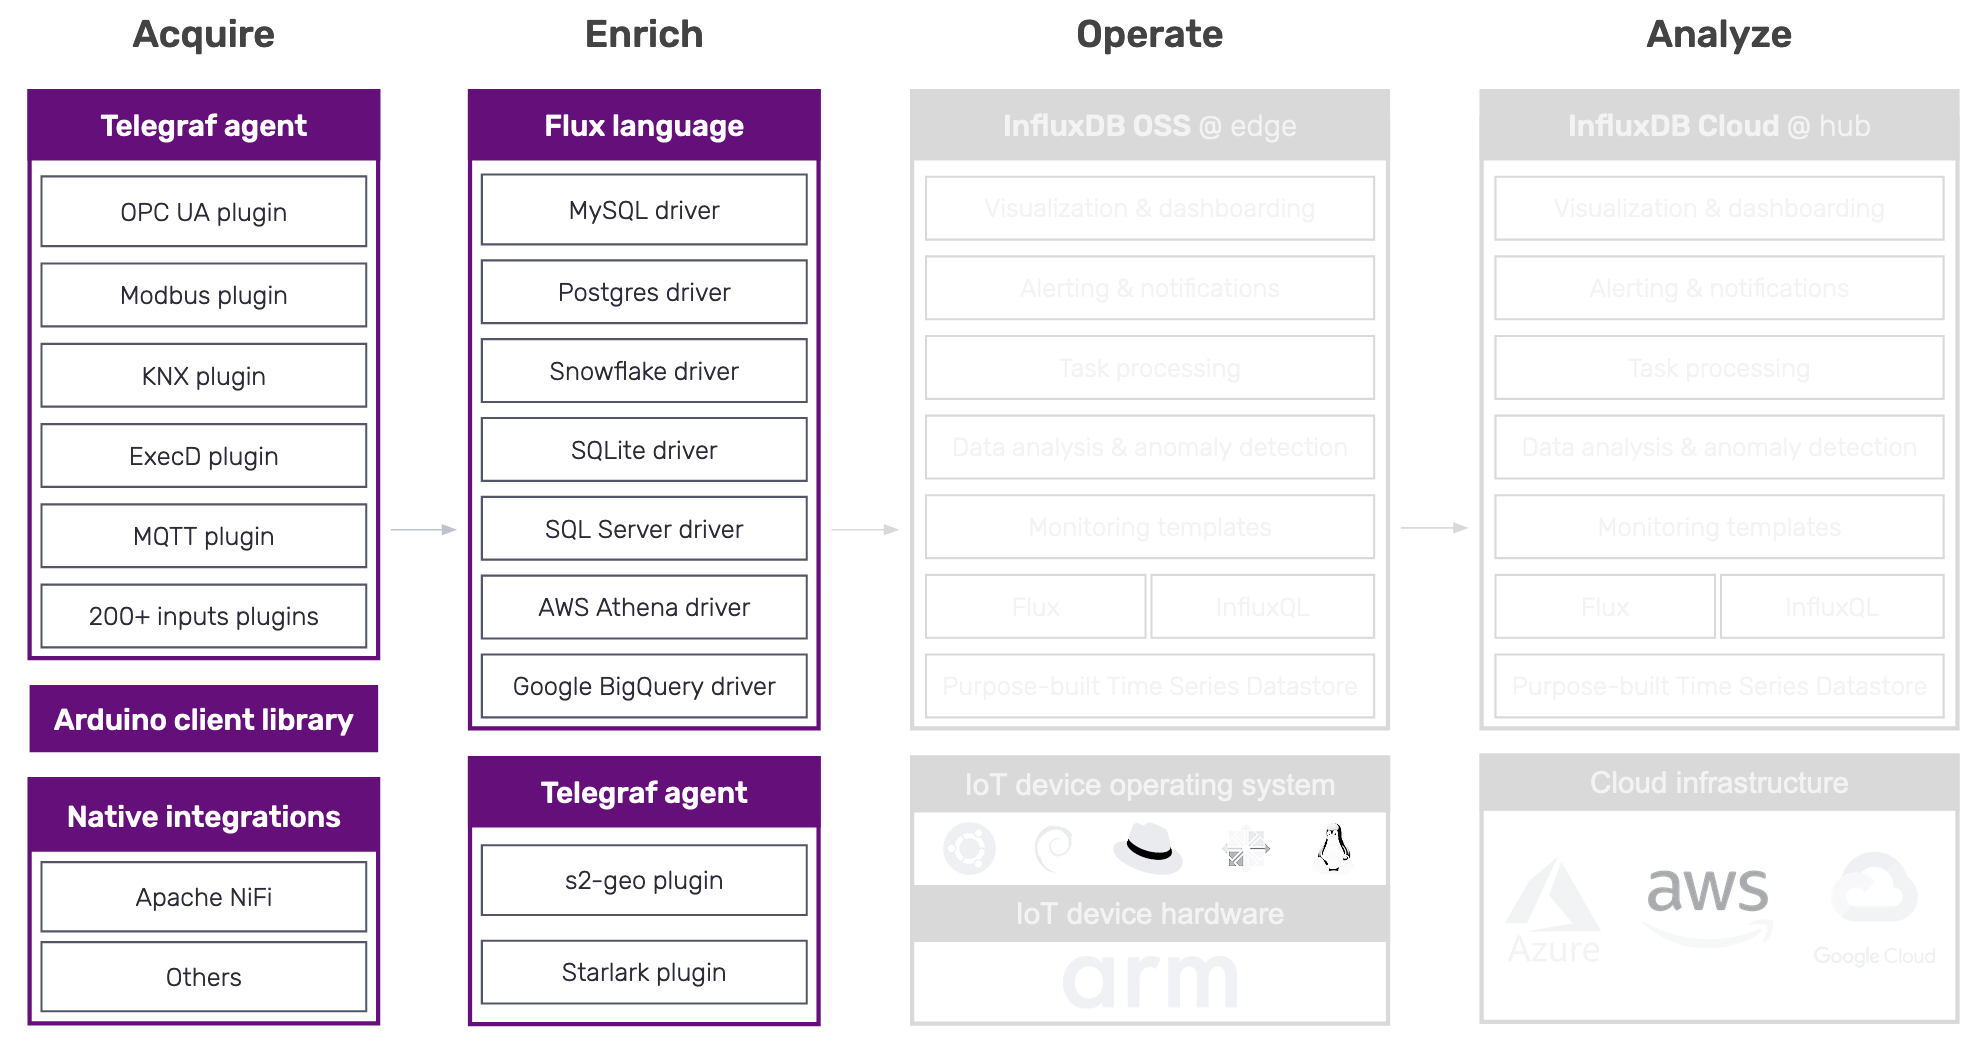
Task: Click the AWS logo
Action: click(x=1708, y=901)
